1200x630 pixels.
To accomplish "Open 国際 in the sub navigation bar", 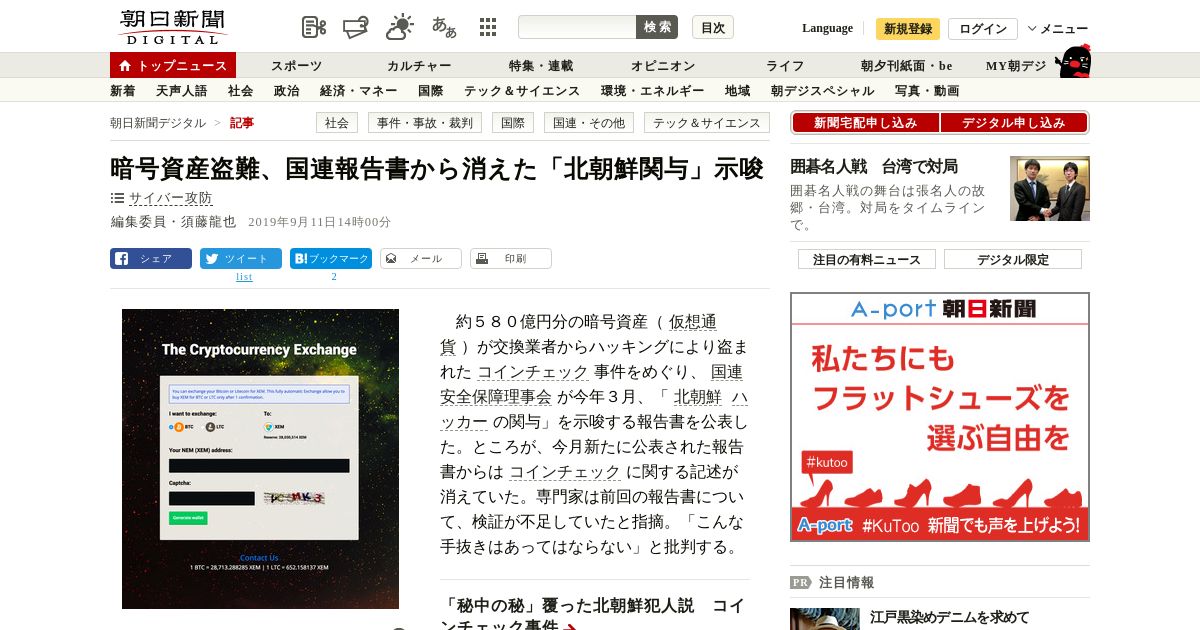I will pyautogui.click(x=430, y=90).
